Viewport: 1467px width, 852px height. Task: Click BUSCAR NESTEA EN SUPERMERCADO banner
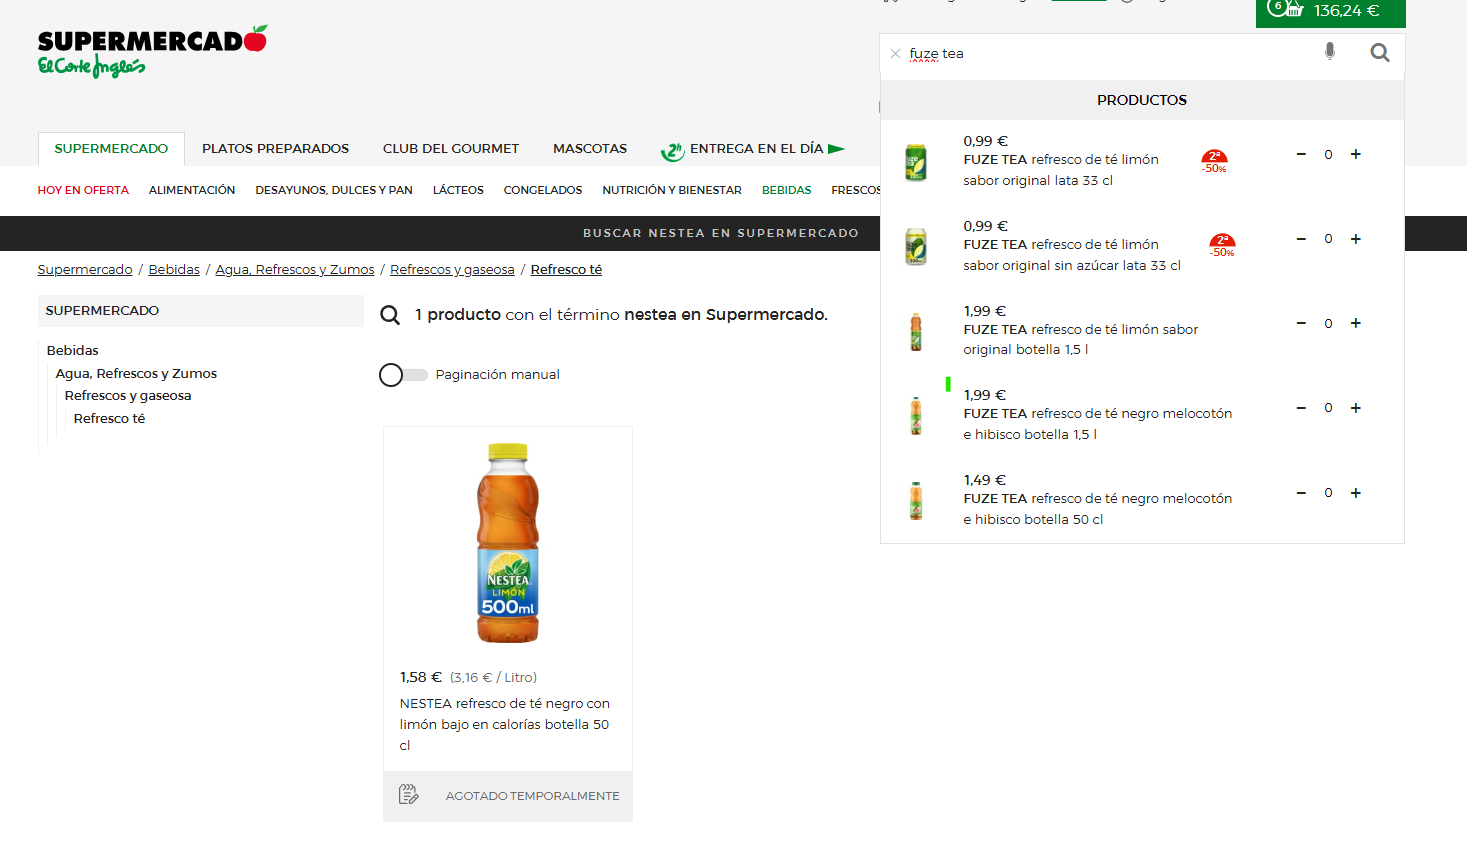[x=721, y=233]
